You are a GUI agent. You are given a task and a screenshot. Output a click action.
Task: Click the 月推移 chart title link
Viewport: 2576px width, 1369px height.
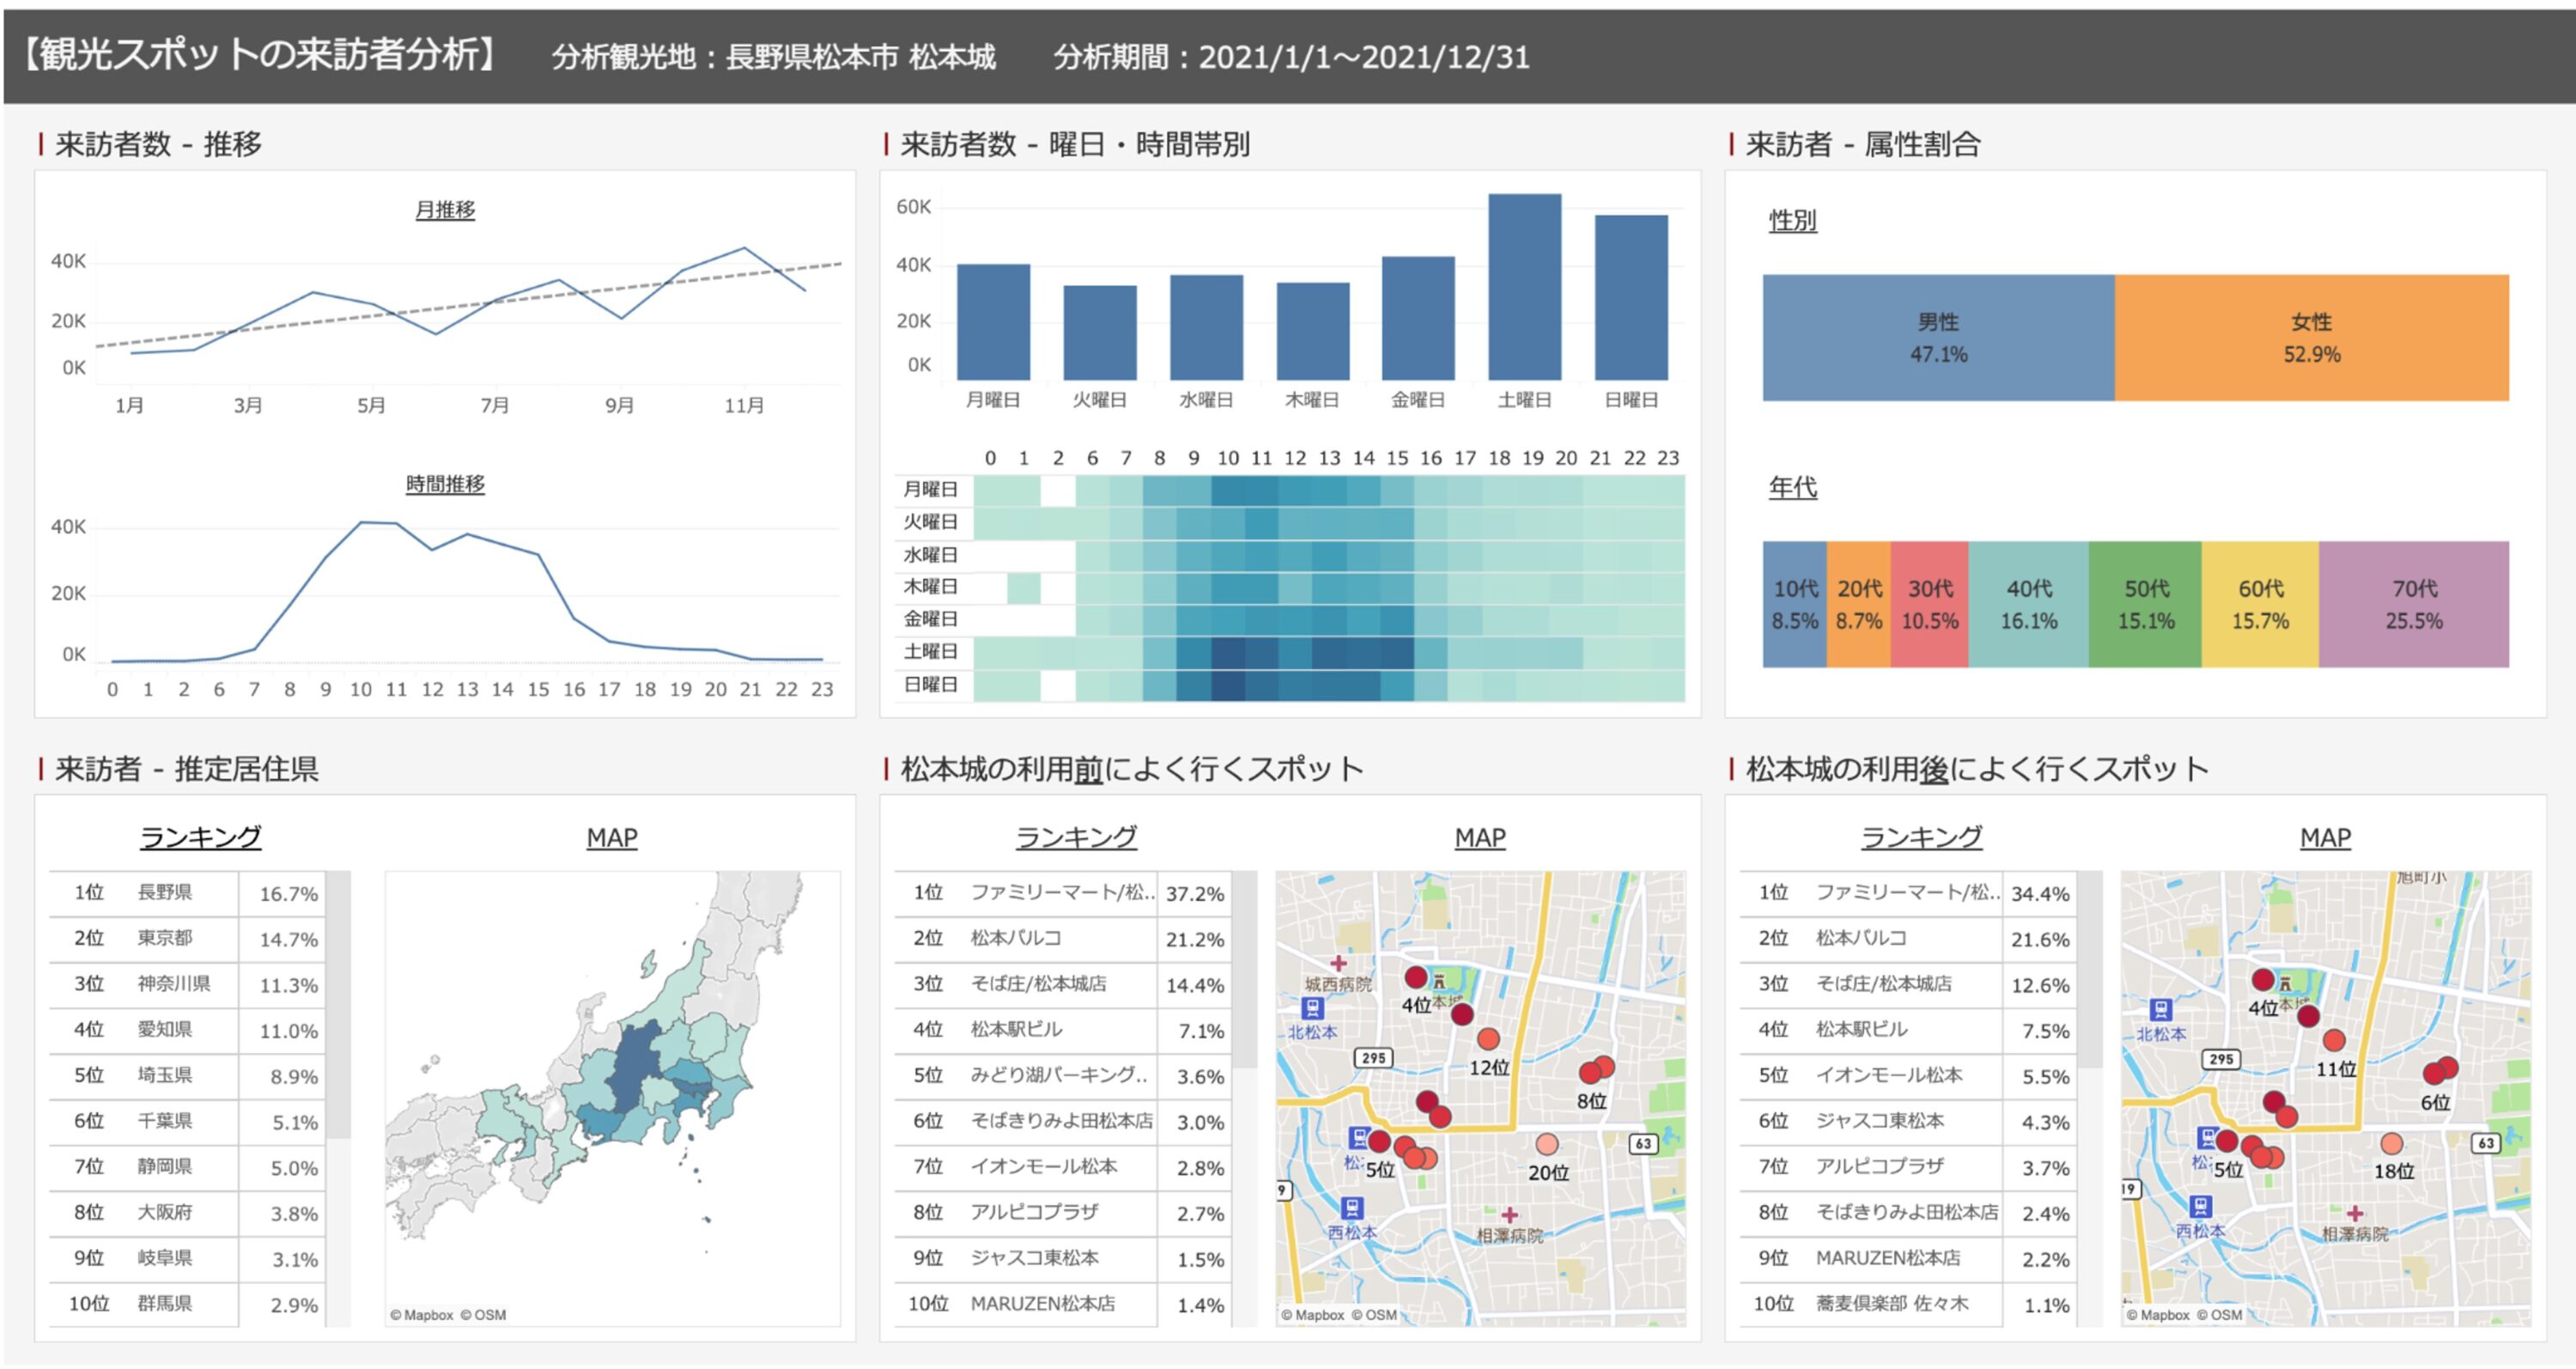point(445,210)
